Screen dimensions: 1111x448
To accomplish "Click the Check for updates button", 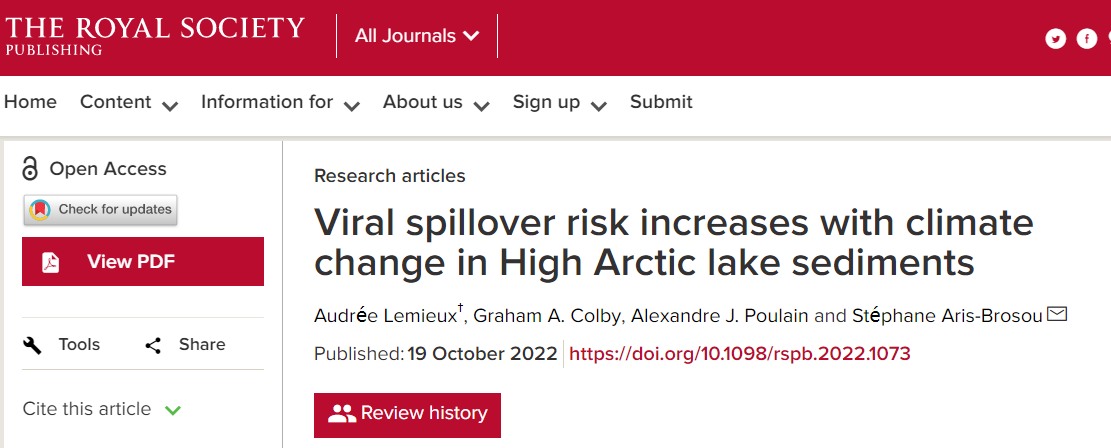I will (x=100, y=210).
